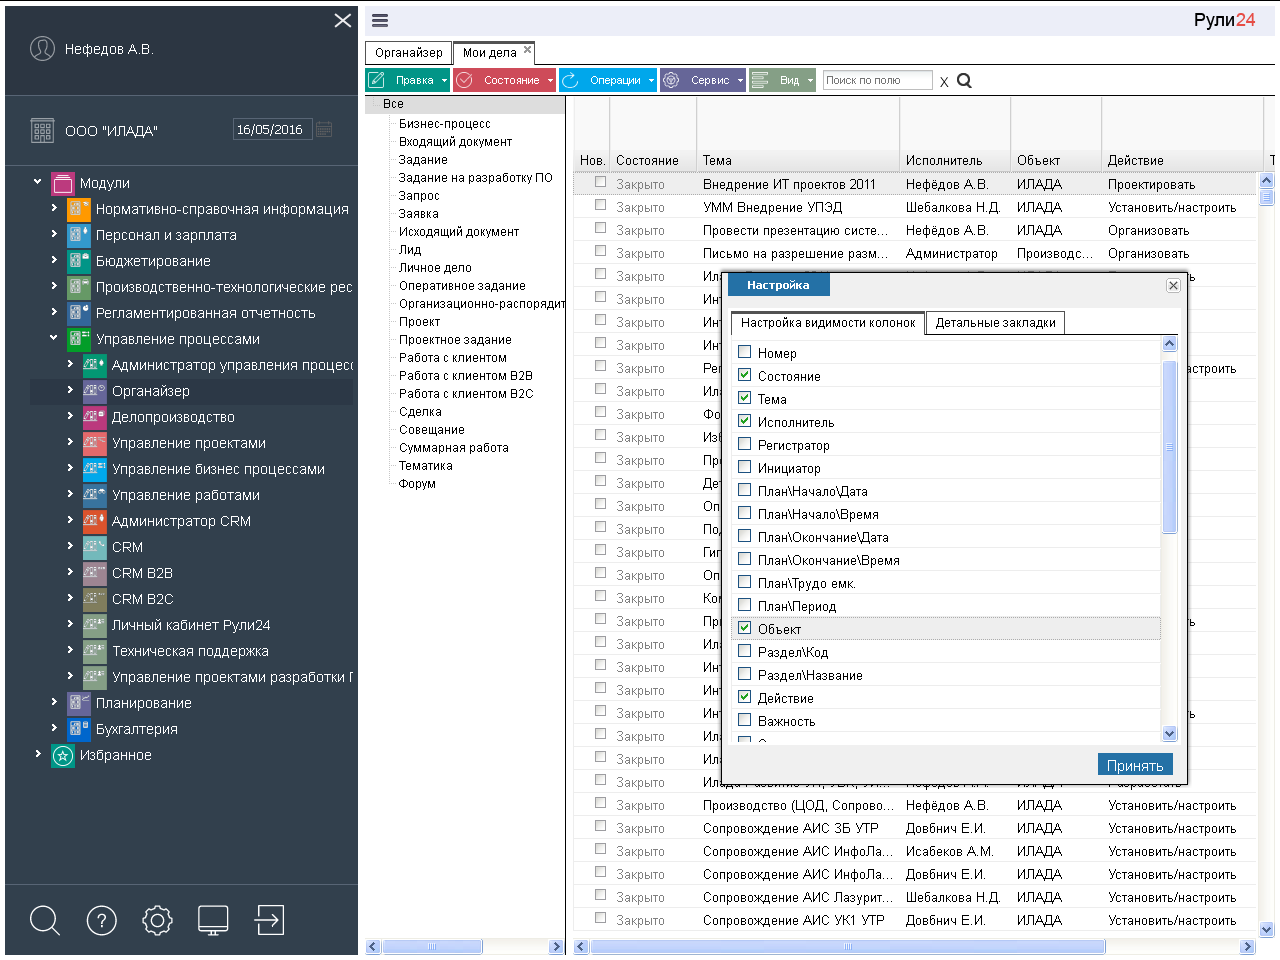The width and height of the screenshot is (1280, 960).
Task: Click the dialog column list scrollbar thumb
Action: click(x=1169, y=446)
